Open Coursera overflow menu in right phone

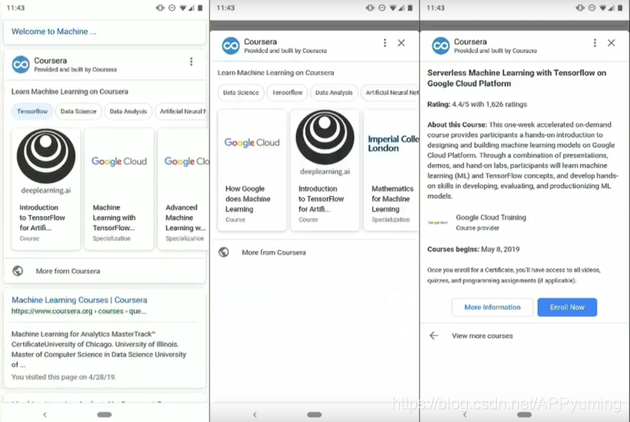pos(595,43)
